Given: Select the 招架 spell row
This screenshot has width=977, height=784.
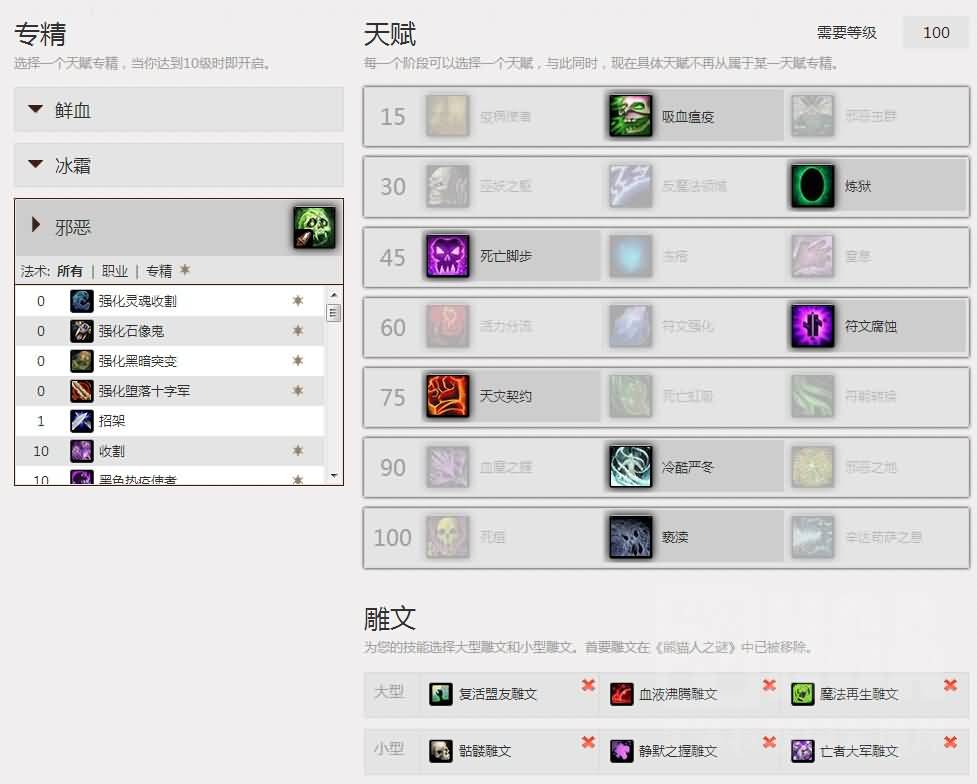Looking at the screenshot, I should [x=169, y=421].
